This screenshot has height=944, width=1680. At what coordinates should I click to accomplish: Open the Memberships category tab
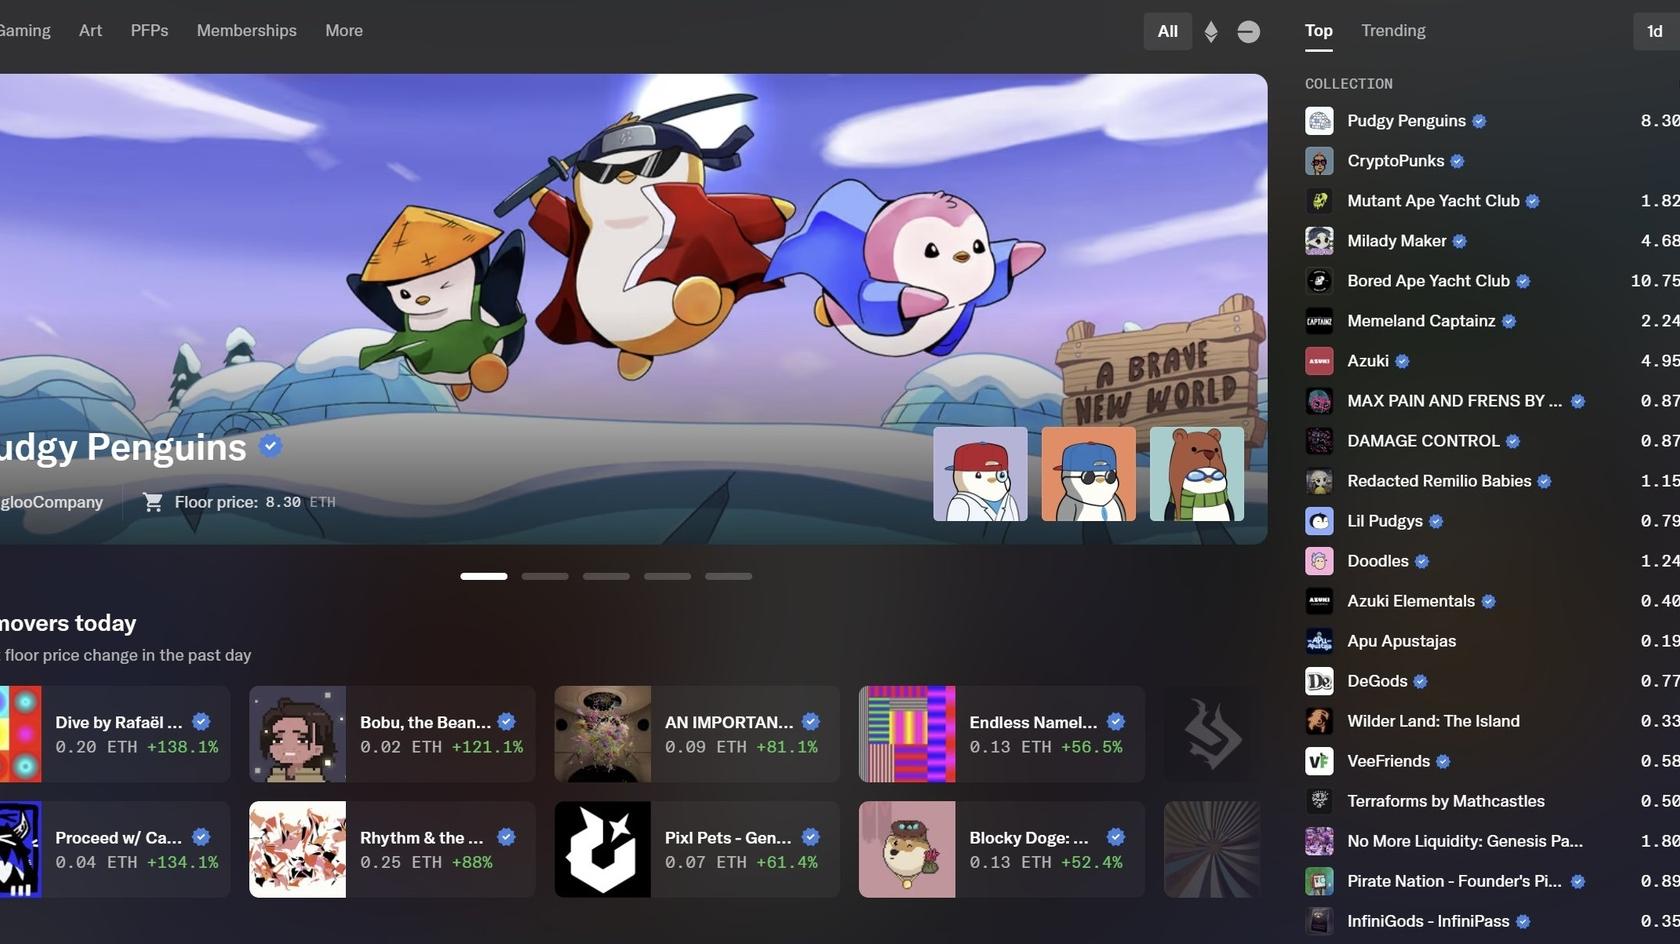(247, 31)
